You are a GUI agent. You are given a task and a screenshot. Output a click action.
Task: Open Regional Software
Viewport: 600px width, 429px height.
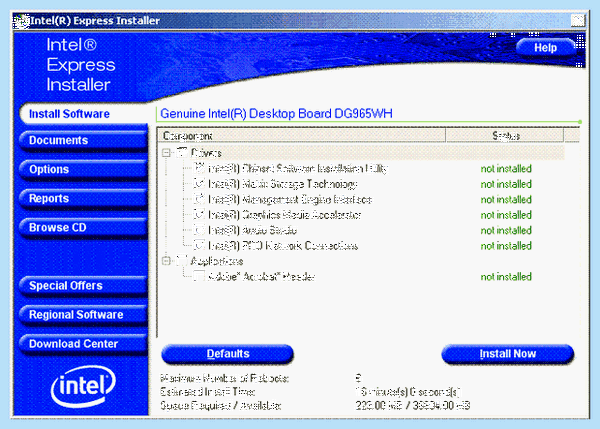click(x=83, y=315)
